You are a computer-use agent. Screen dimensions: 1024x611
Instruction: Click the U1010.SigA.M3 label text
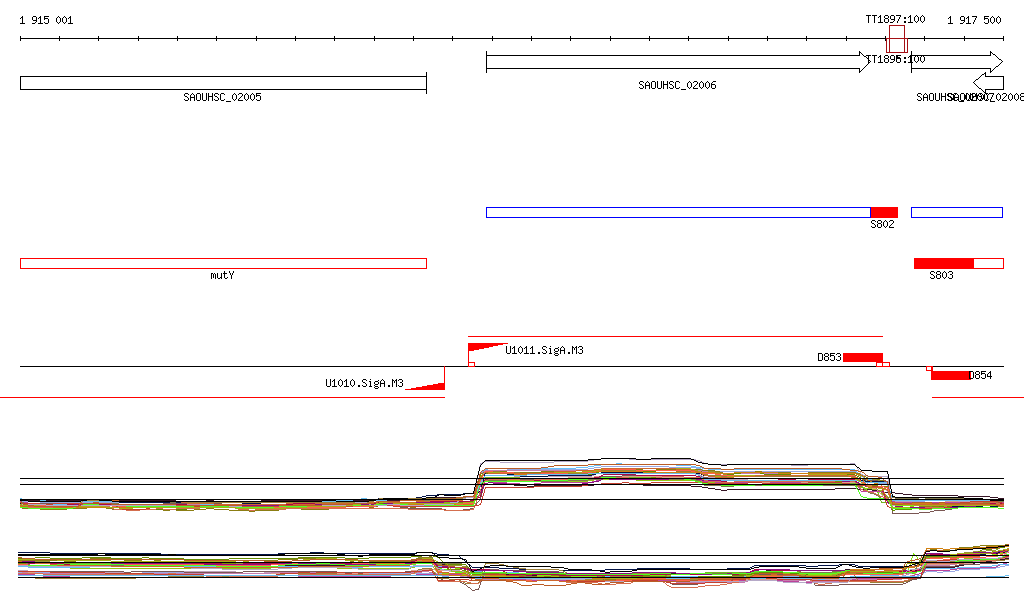[x=364, y=383]
